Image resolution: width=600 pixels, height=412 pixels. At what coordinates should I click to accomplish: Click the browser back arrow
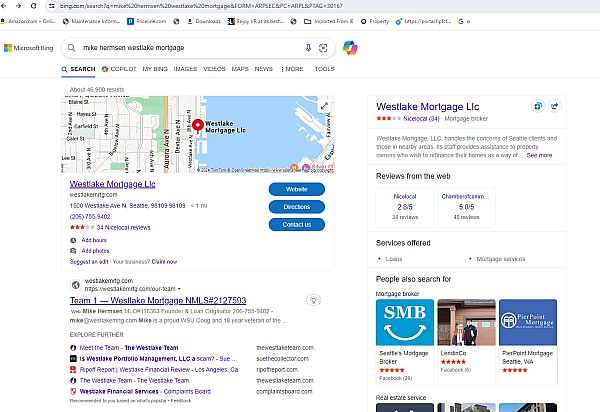4,6
